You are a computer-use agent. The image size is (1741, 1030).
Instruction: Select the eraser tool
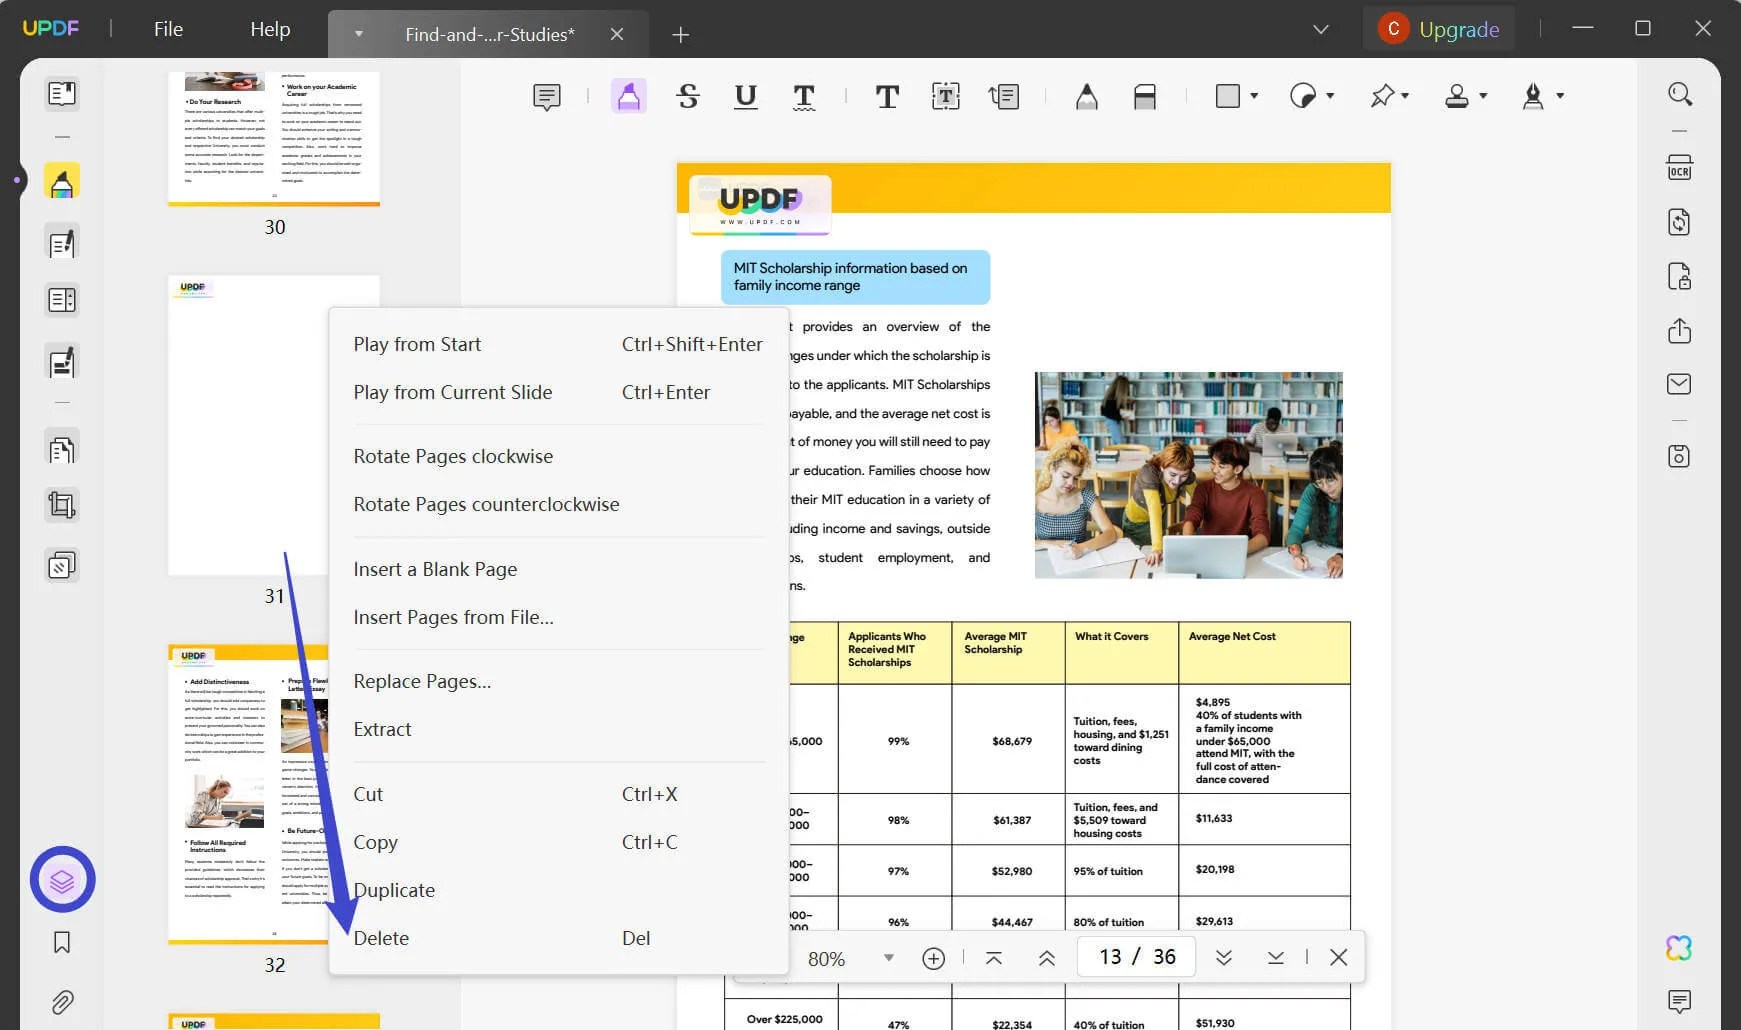(x=1145, y=96)
